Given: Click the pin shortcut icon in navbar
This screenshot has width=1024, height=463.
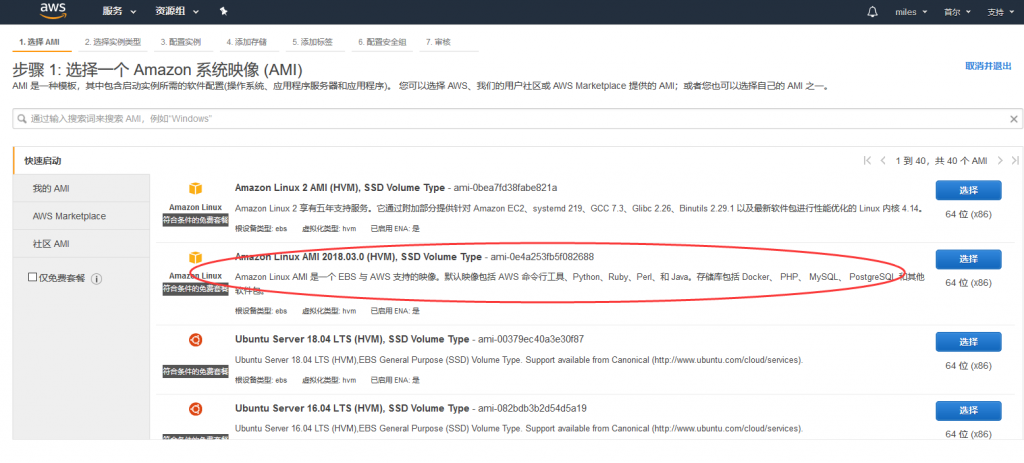Looking at the screenshot, I should point(223,11).
